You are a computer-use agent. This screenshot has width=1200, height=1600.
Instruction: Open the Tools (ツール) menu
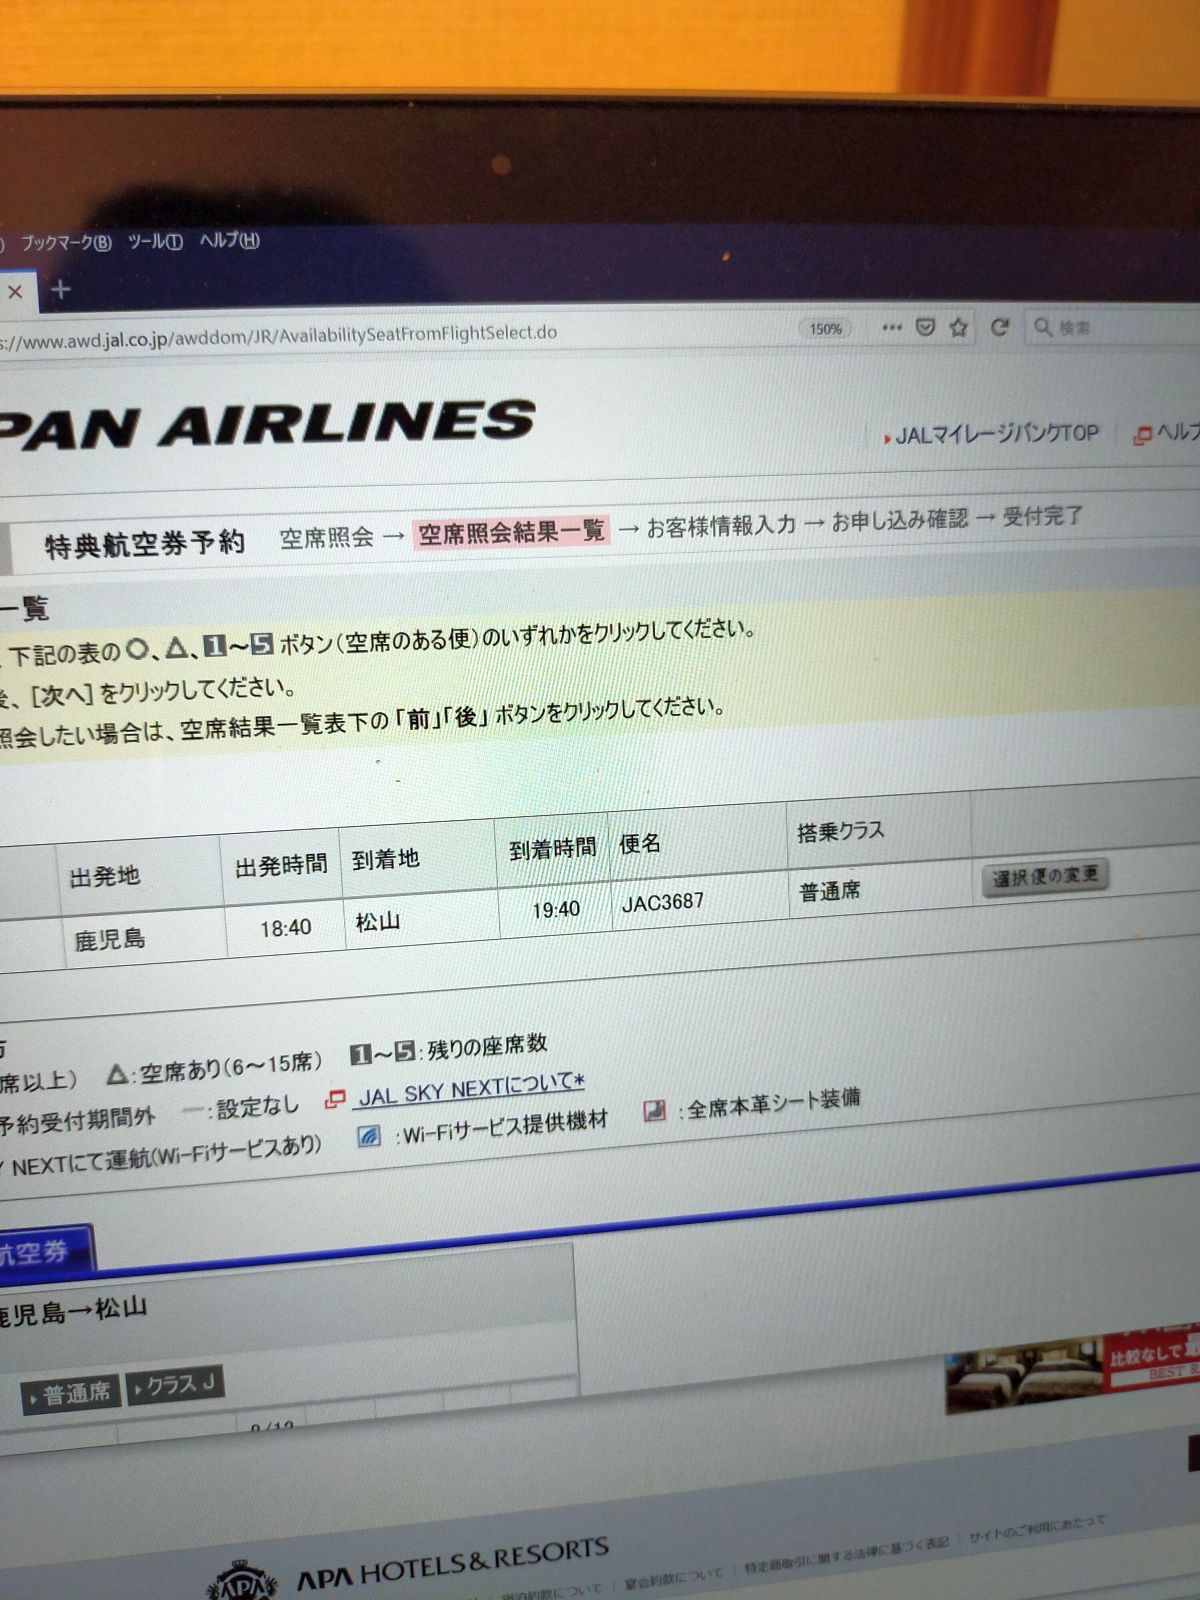(x=155, y=241)
